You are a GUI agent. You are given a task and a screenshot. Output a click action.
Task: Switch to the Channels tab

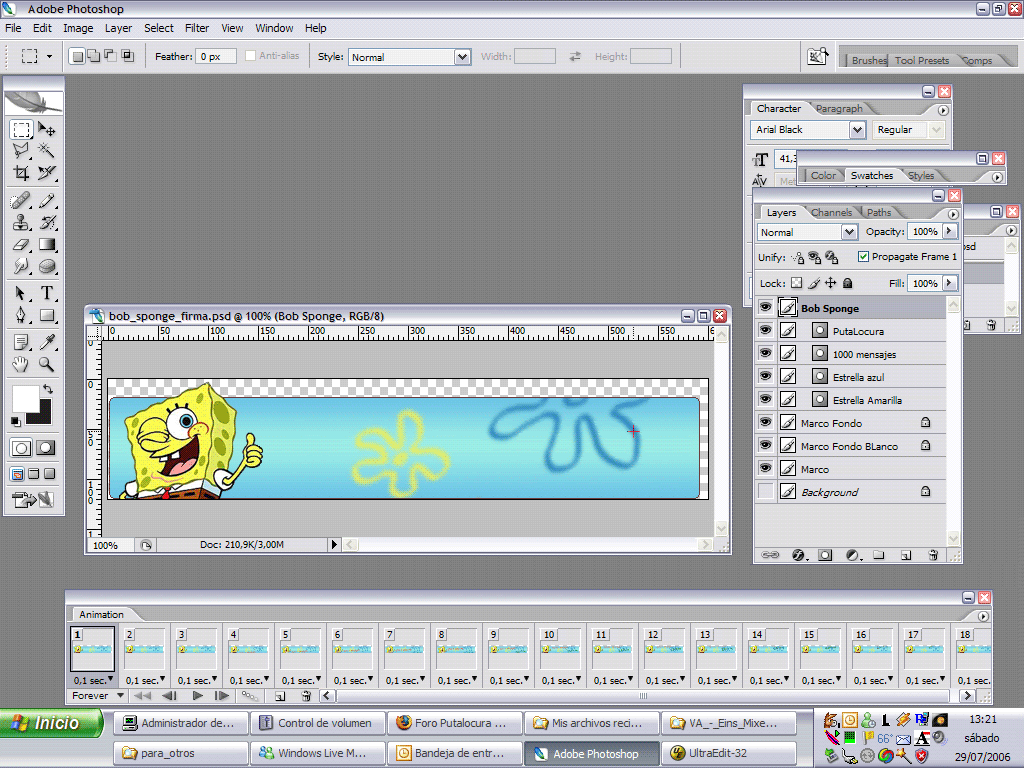tap(831, 212)
